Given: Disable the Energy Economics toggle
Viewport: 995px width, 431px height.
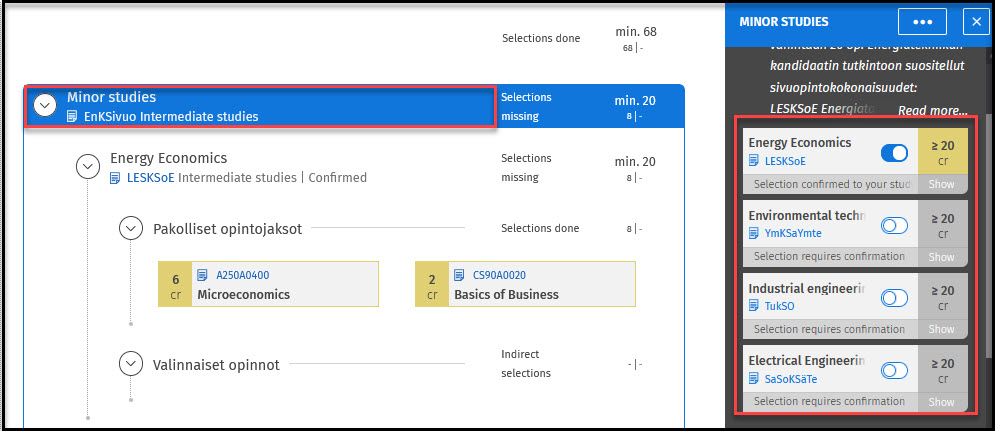Looking at the screenshot, I should [894, 153].
